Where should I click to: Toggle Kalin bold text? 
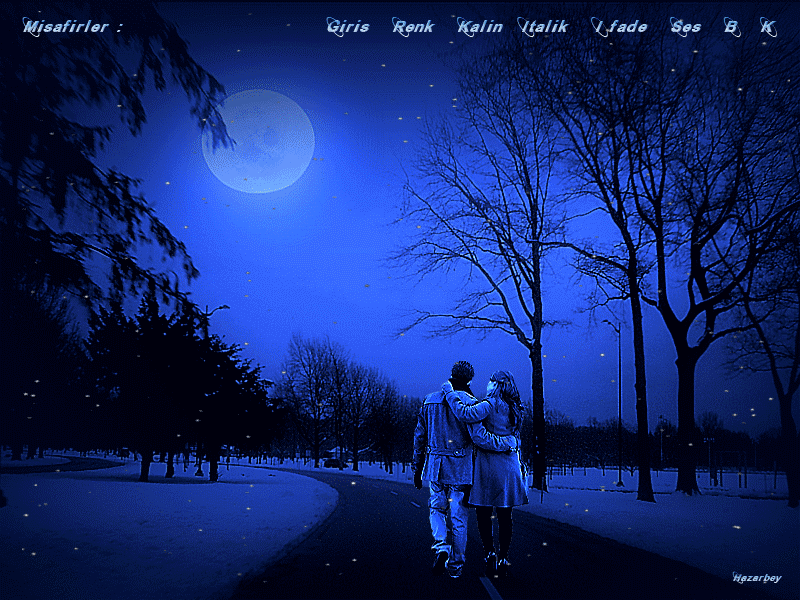(x=480, y=27)
